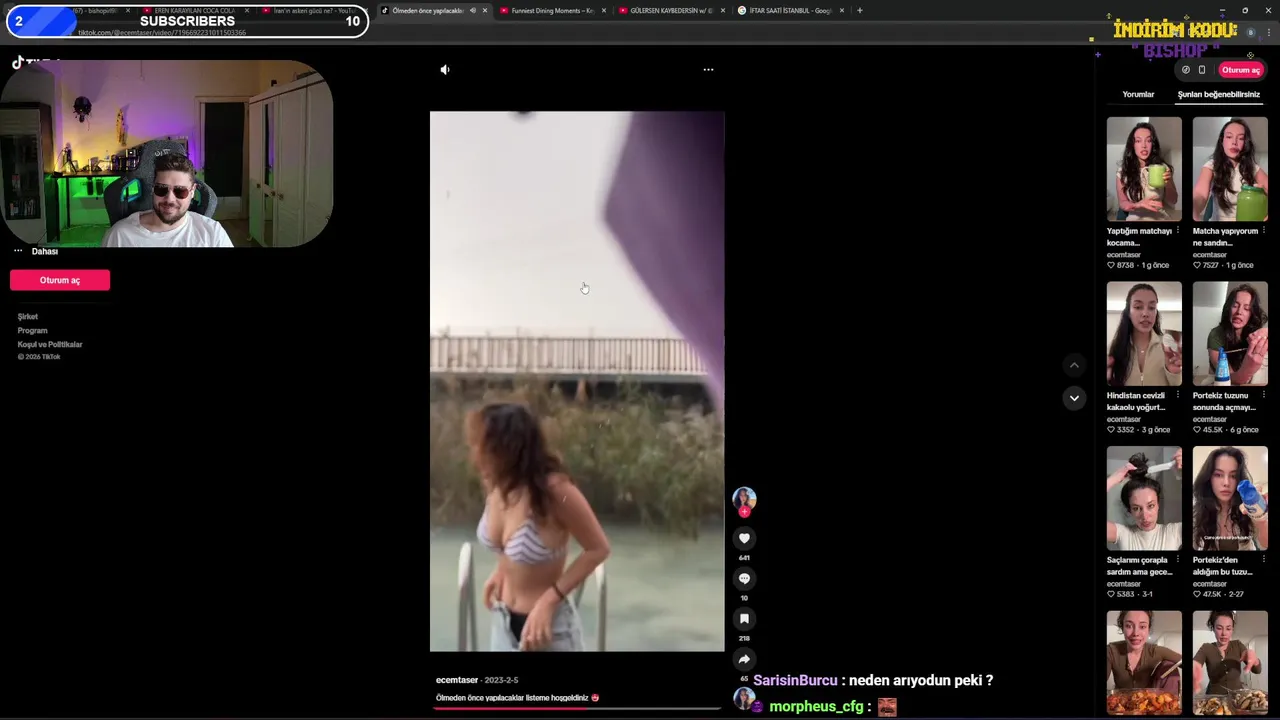Open the Portekiz tuzunu sonunda açmayı thumbnail
Image resolution: width=1280 pixels, height=720 pixels.
pos(1230,333)
